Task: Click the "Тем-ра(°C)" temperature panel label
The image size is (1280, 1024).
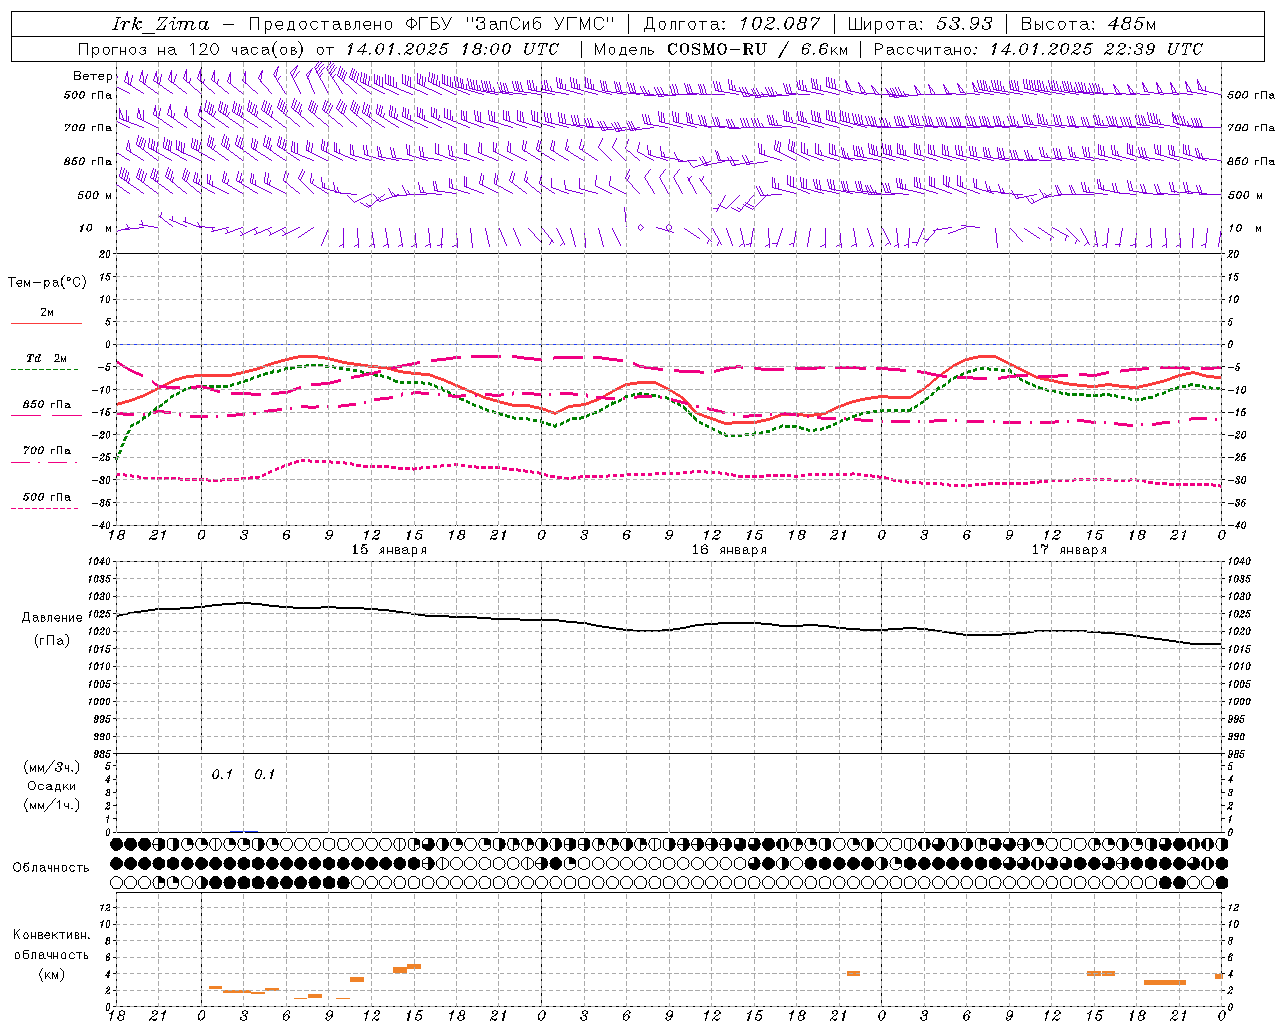Action: [x=47, y=283]
